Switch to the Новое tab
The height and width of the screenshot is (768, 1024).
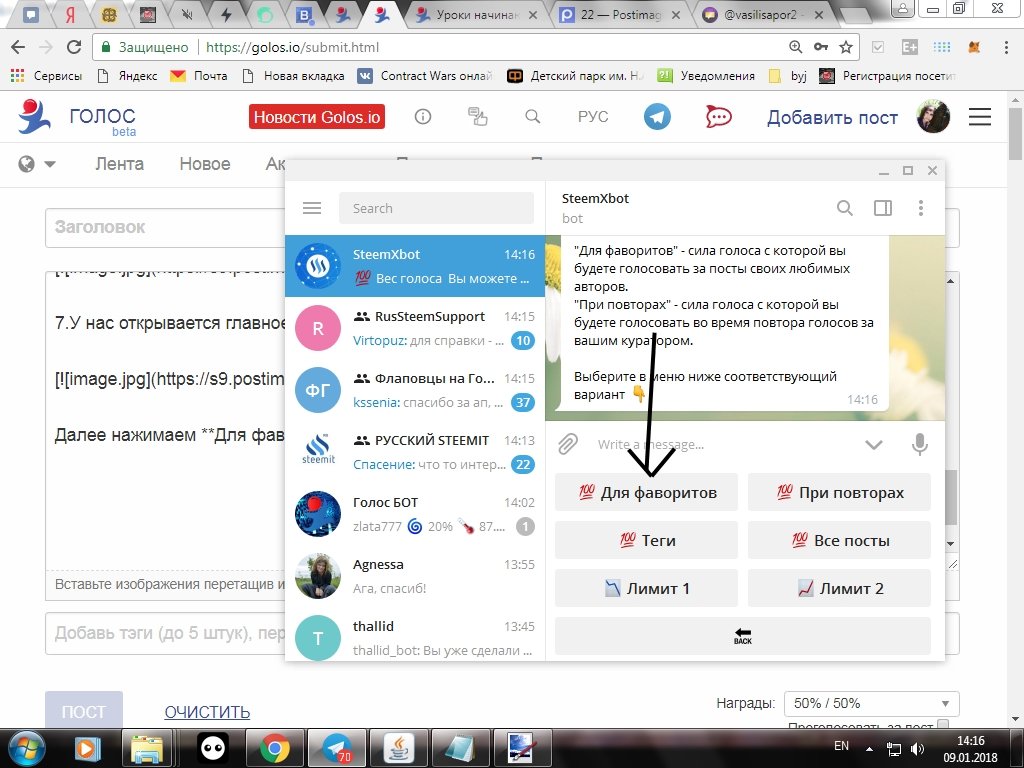point(205,164)
